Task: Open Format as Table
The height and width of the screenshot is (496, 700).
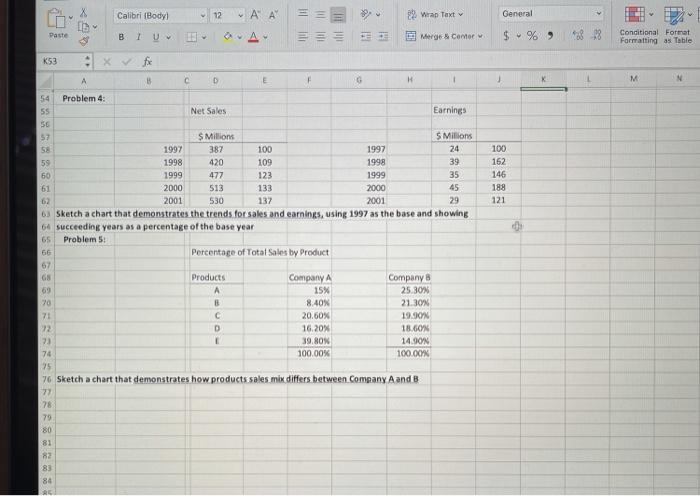Action: [x=677, y=25]
